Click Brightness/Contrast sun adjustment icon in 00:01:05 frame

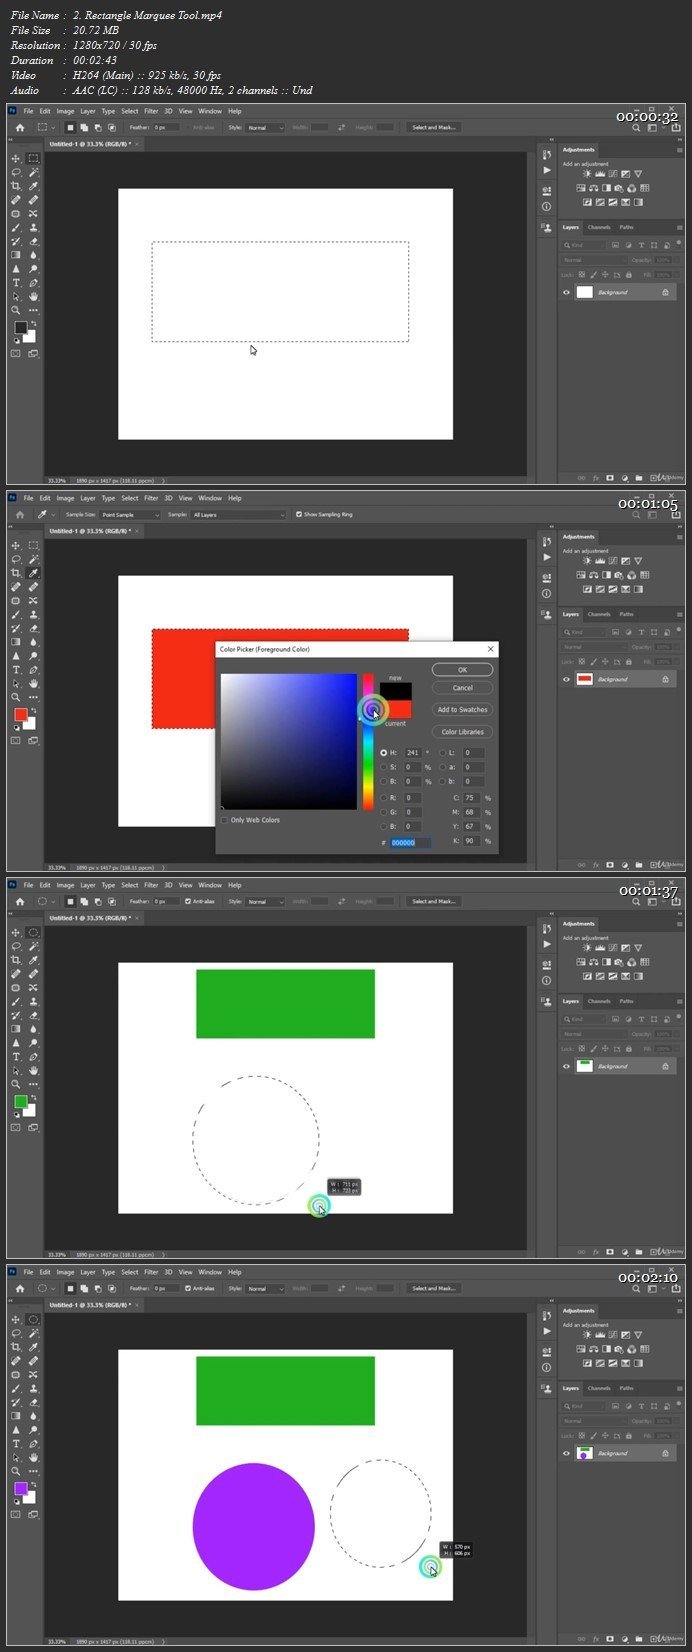coord(587,561)
